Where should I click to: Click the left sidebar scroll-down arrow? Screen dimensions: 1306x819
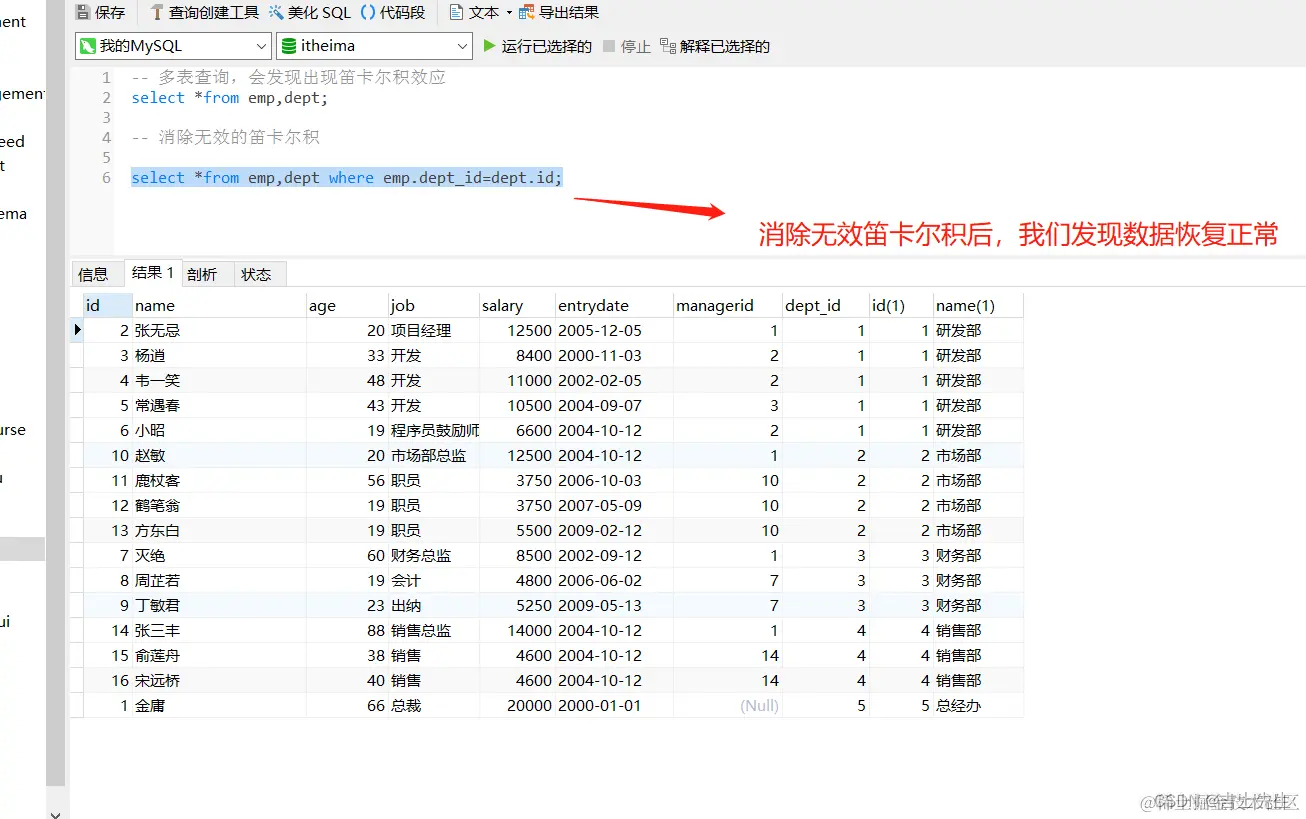56,813
